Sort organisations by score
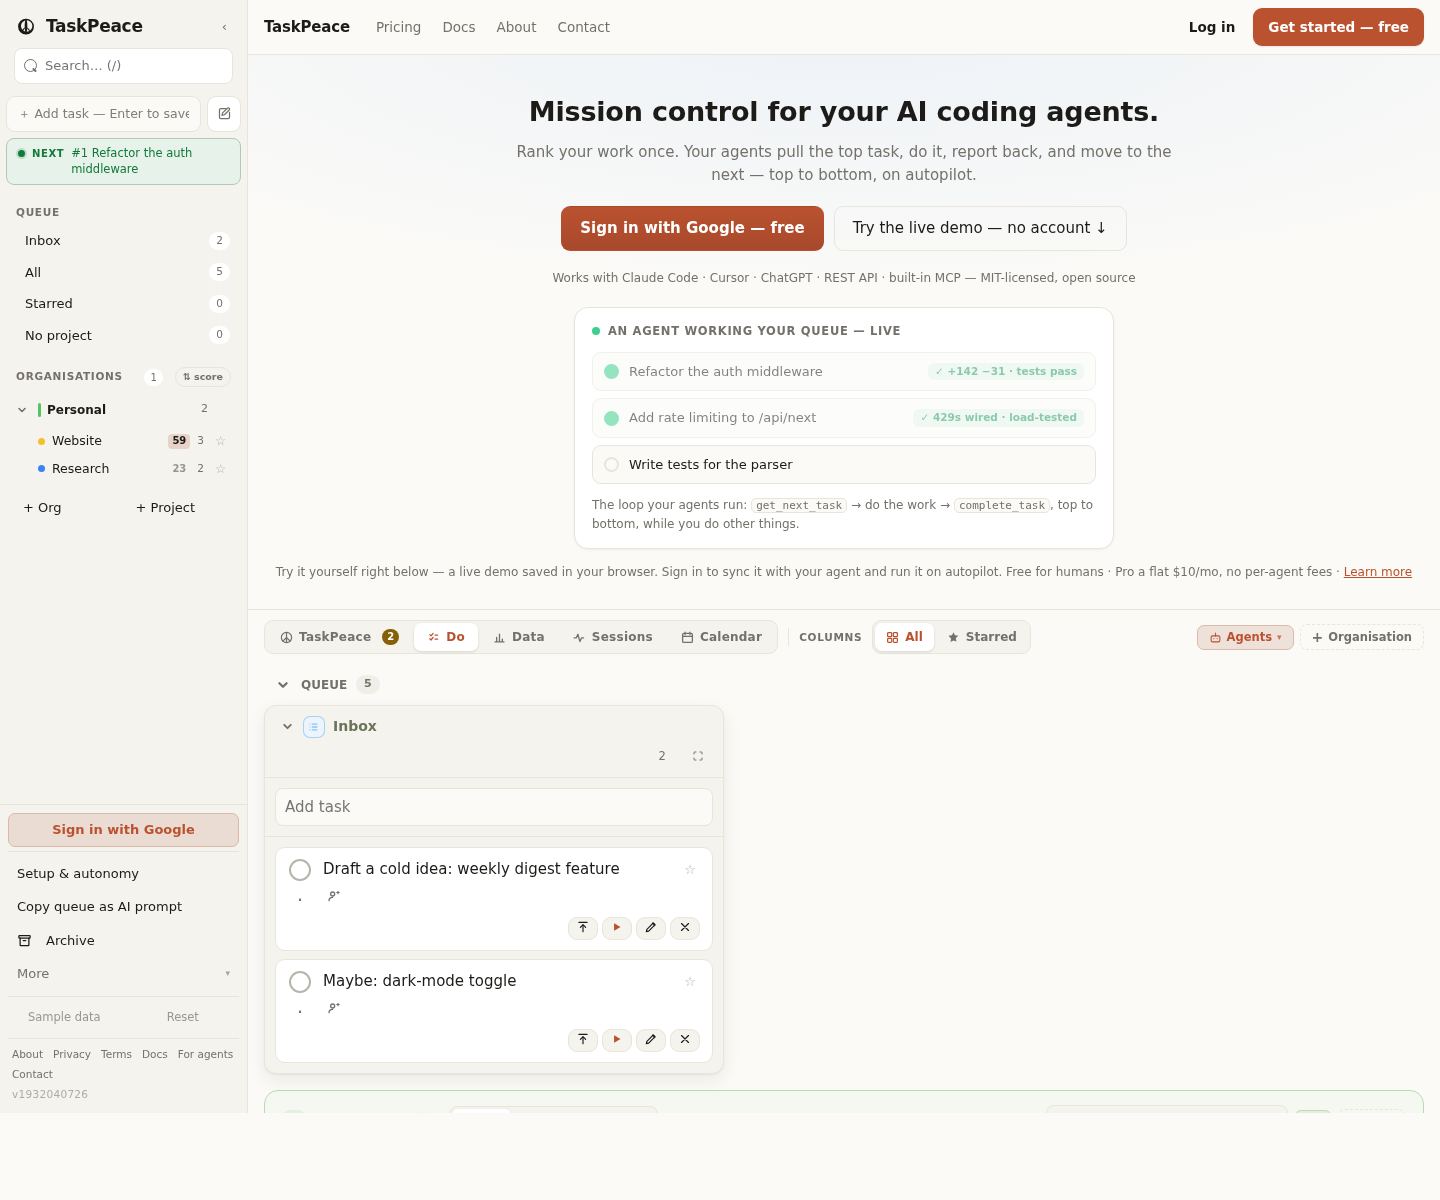1440x1200 pixels. tap(203, 377)
